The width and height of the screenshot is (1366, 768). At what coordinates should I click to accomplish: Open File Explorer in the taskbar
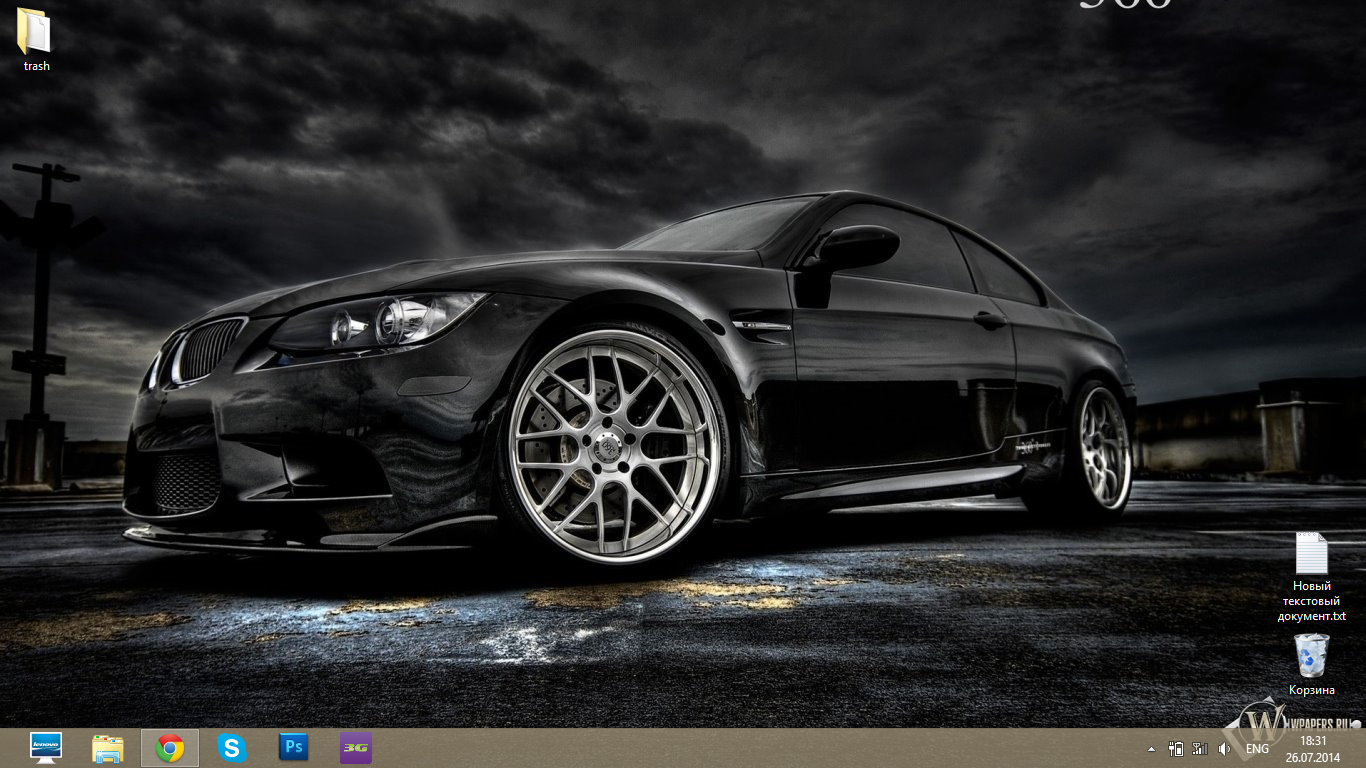tap(108, 748)
